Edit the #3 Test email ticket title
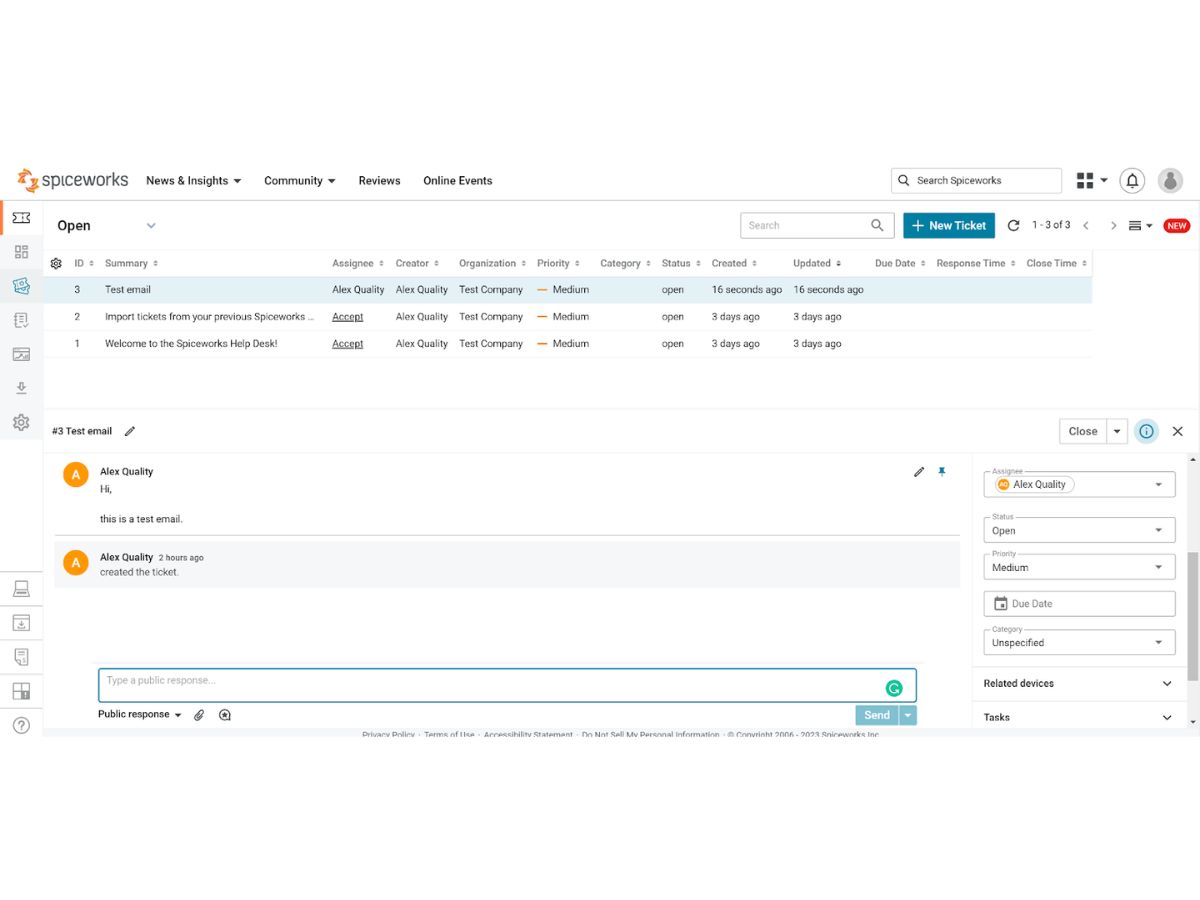 (130, 432)
